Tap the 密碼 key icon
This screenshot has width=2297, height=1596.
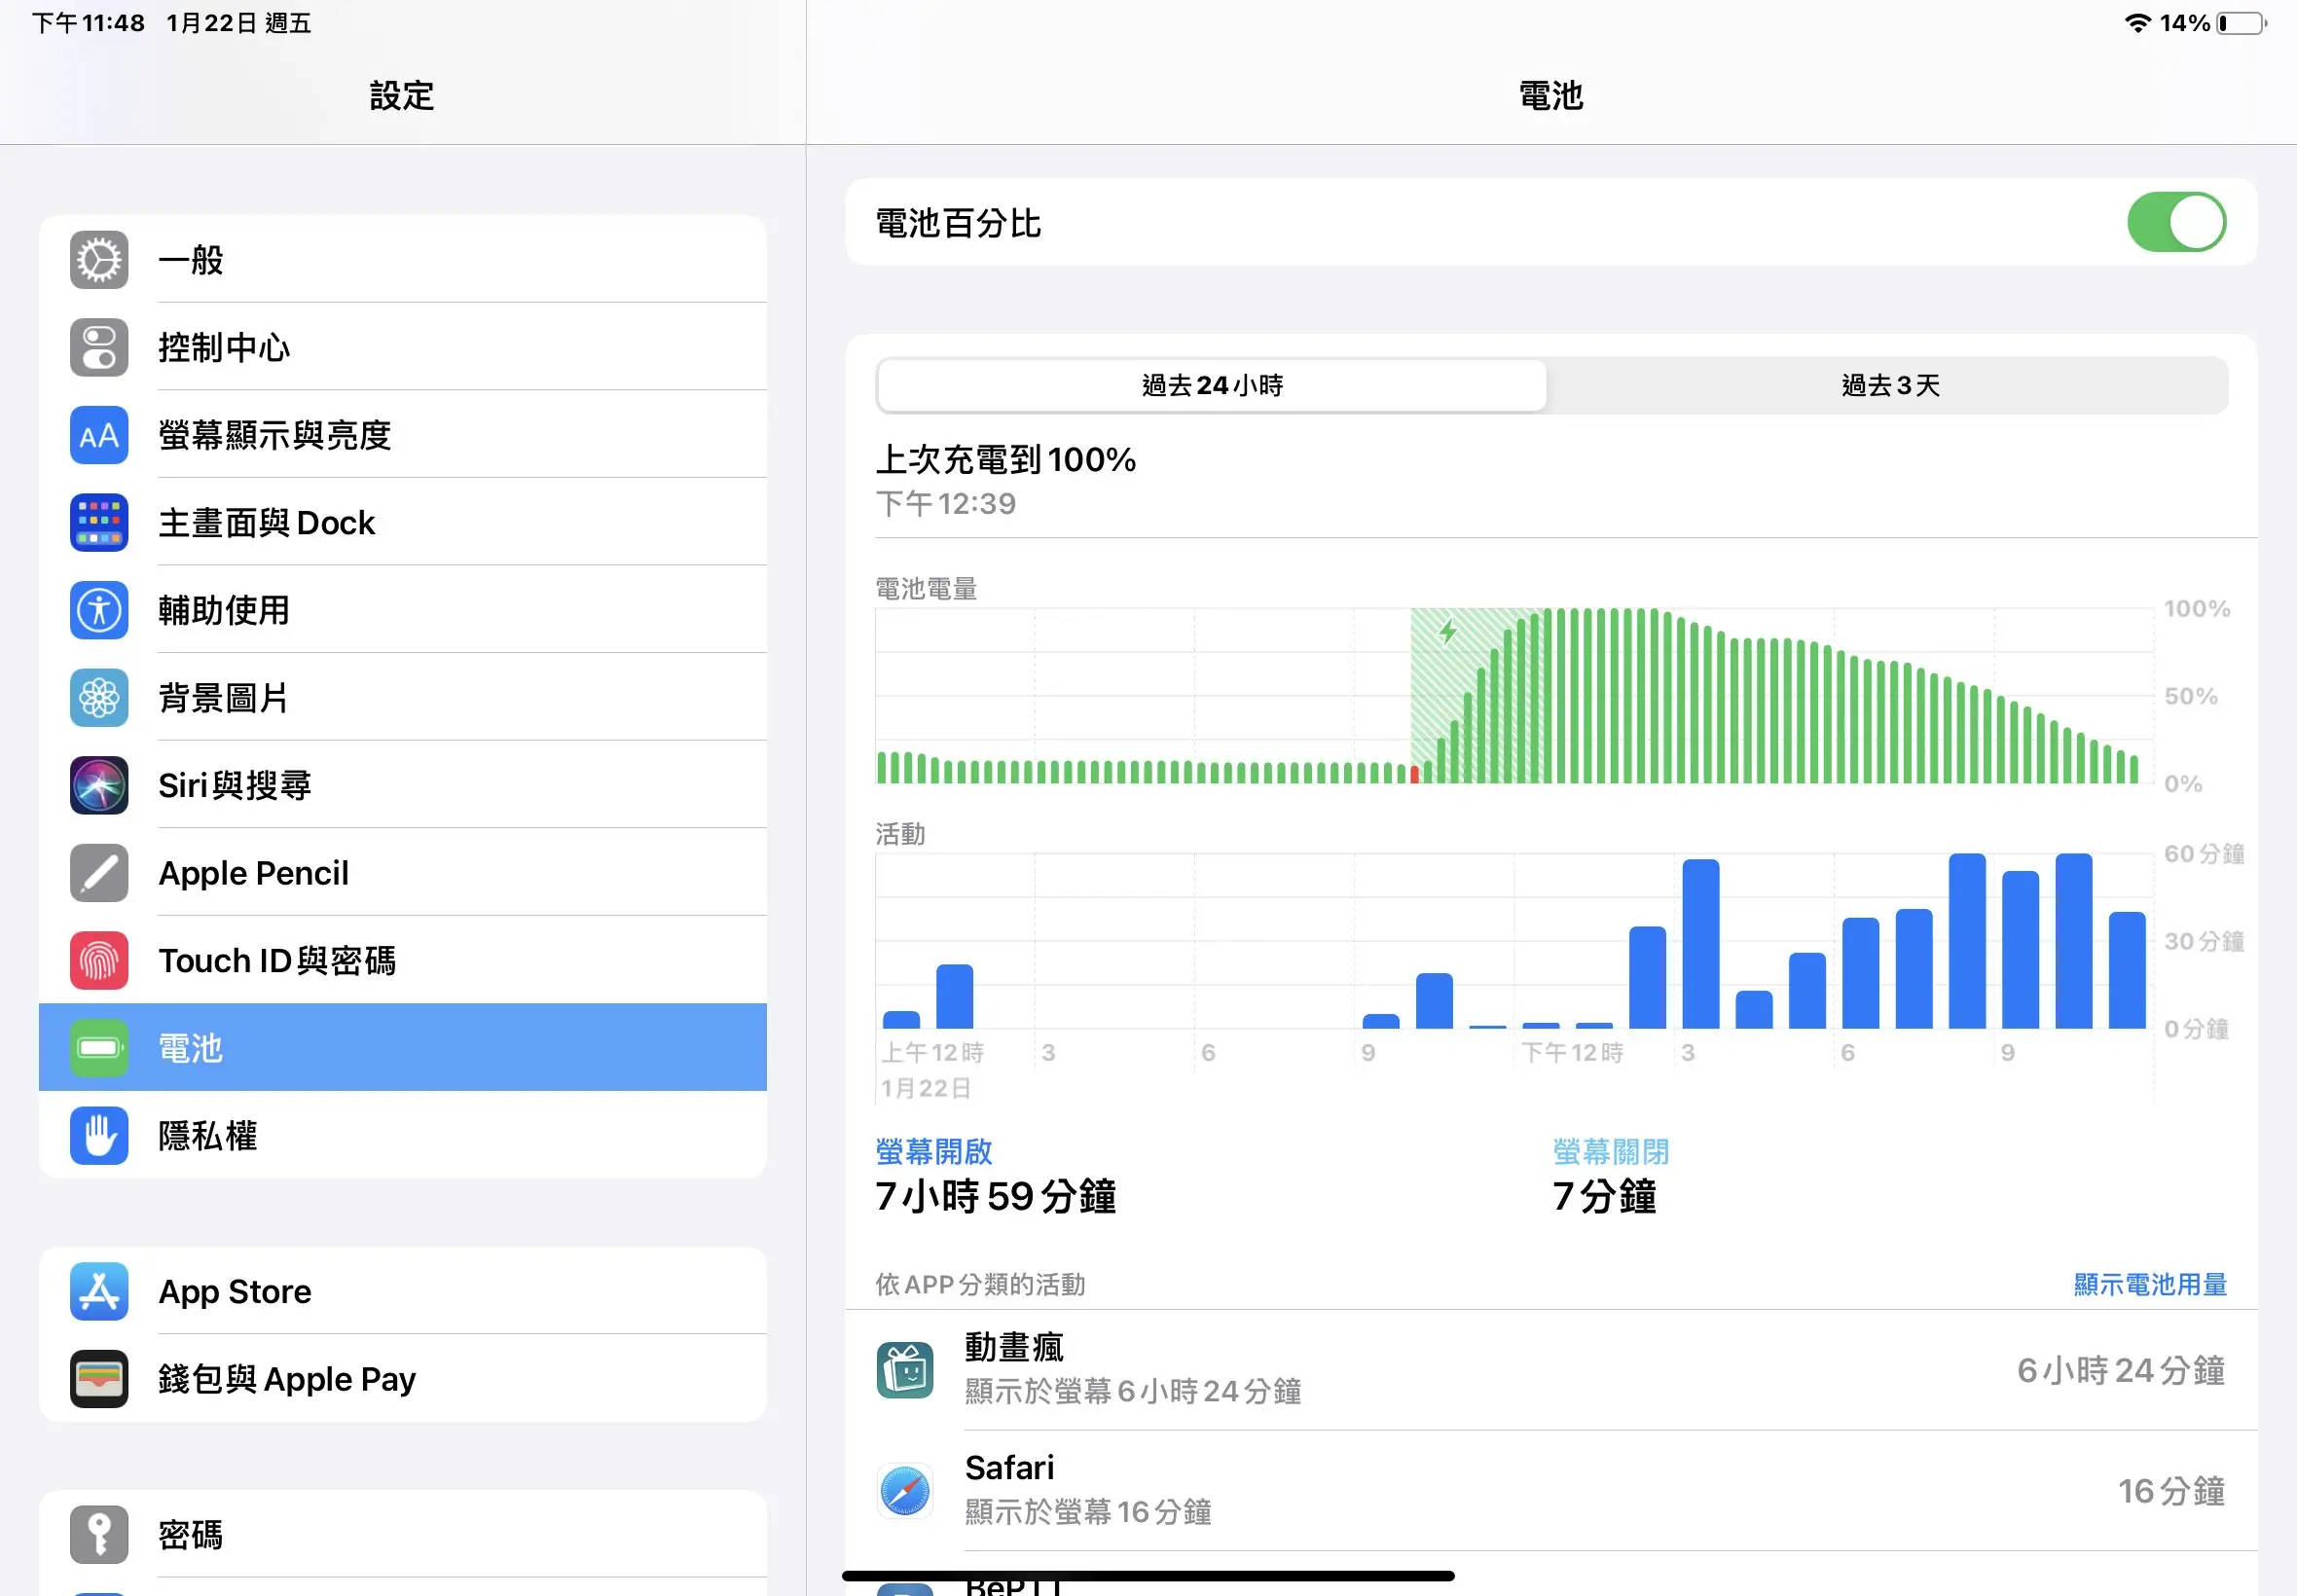99,1535
